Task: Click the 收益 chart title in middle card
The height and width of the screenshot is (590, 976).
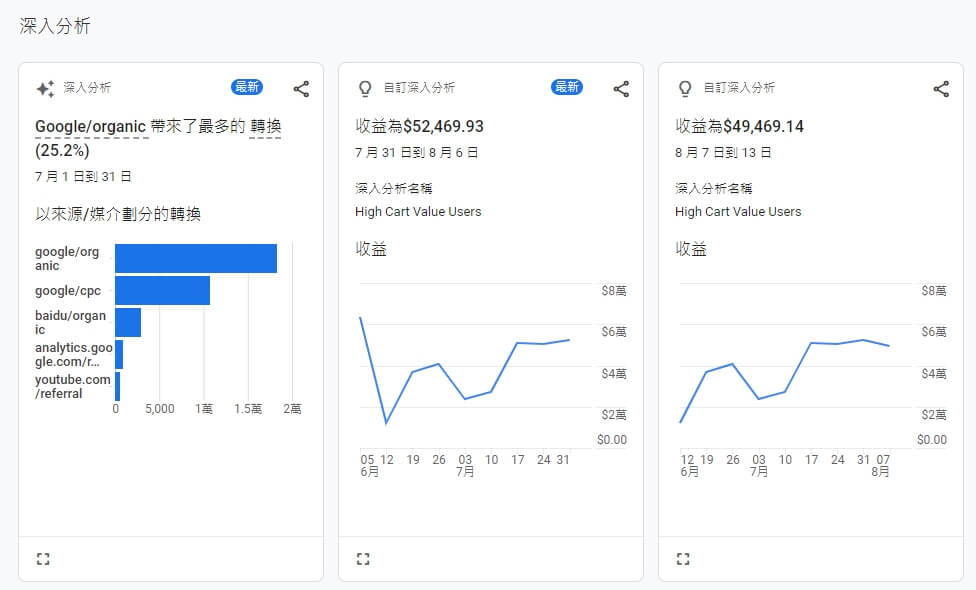Action: point(371,249)
